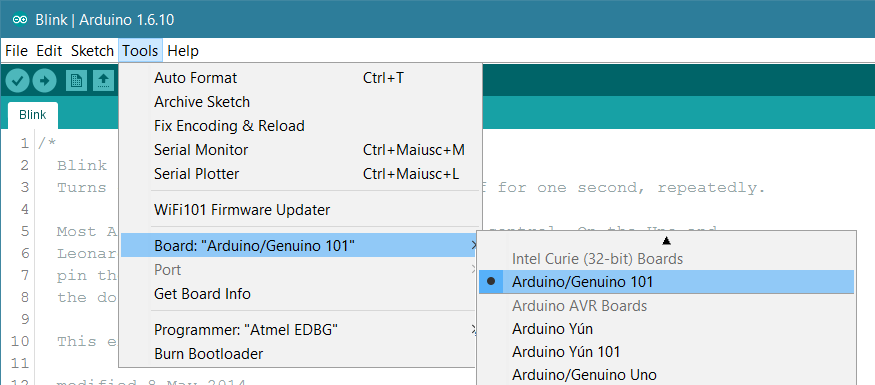Click the Open sketch up-arrow icon
This screenshot has width=875, height=385.
103,81
